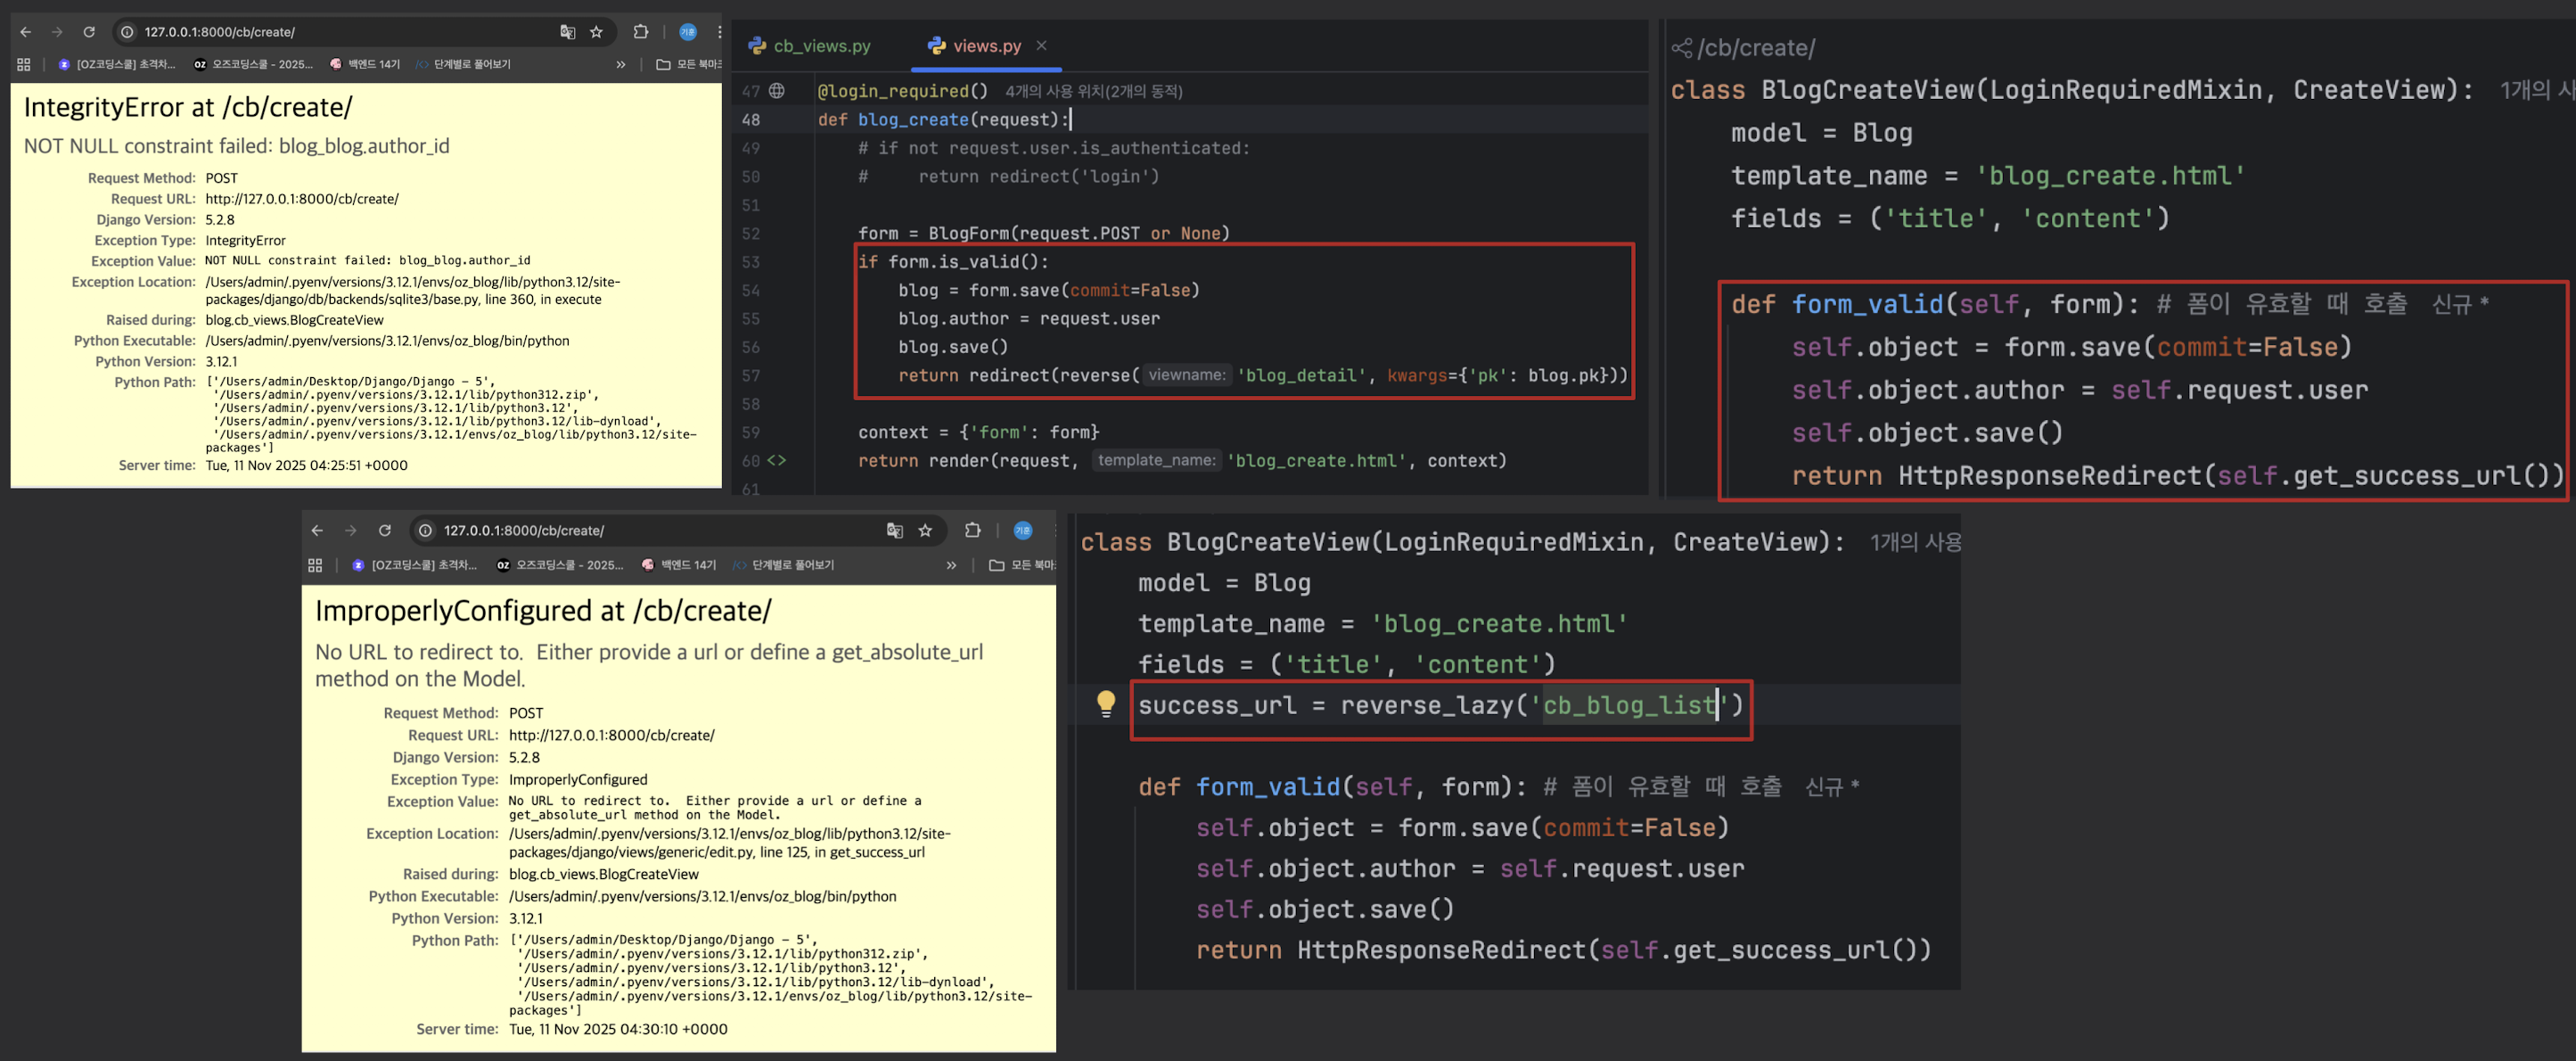The width and height of the screenshot is (2576, 1061).
Task: Click star icon in ImproperlyConfigured browser
Action: (x=925, y=530)
